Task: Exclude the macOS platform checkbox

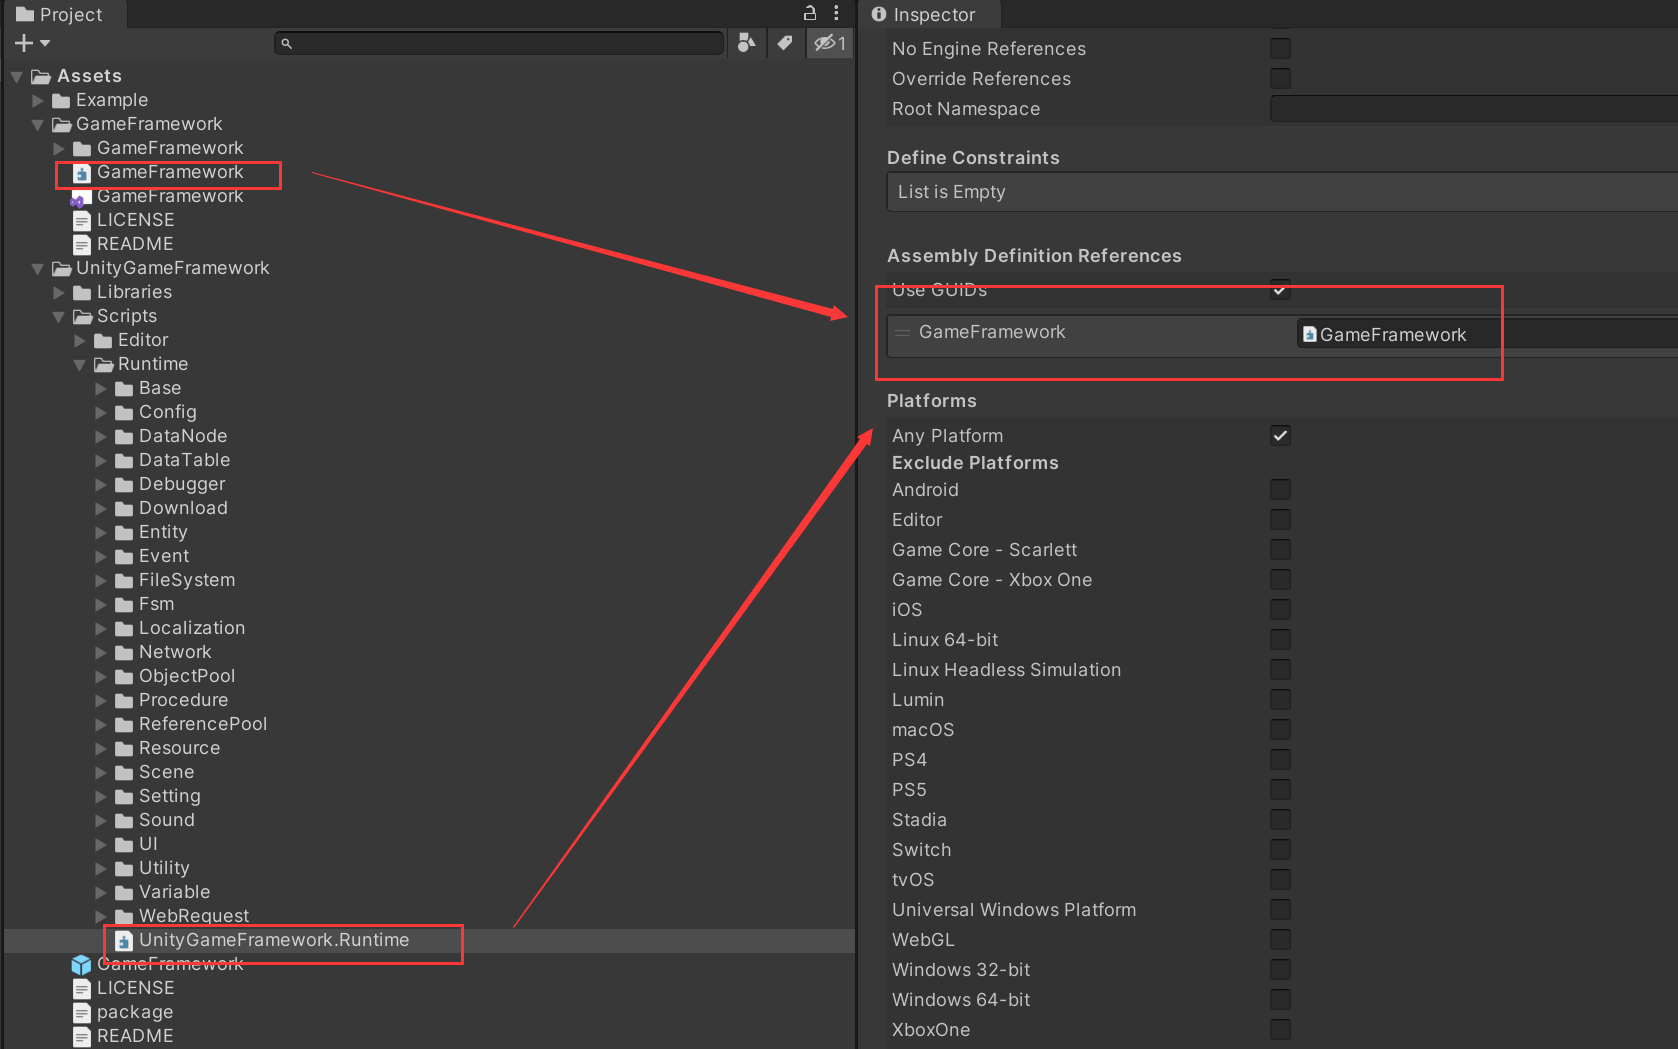Action: click(x=1280, y=729)
